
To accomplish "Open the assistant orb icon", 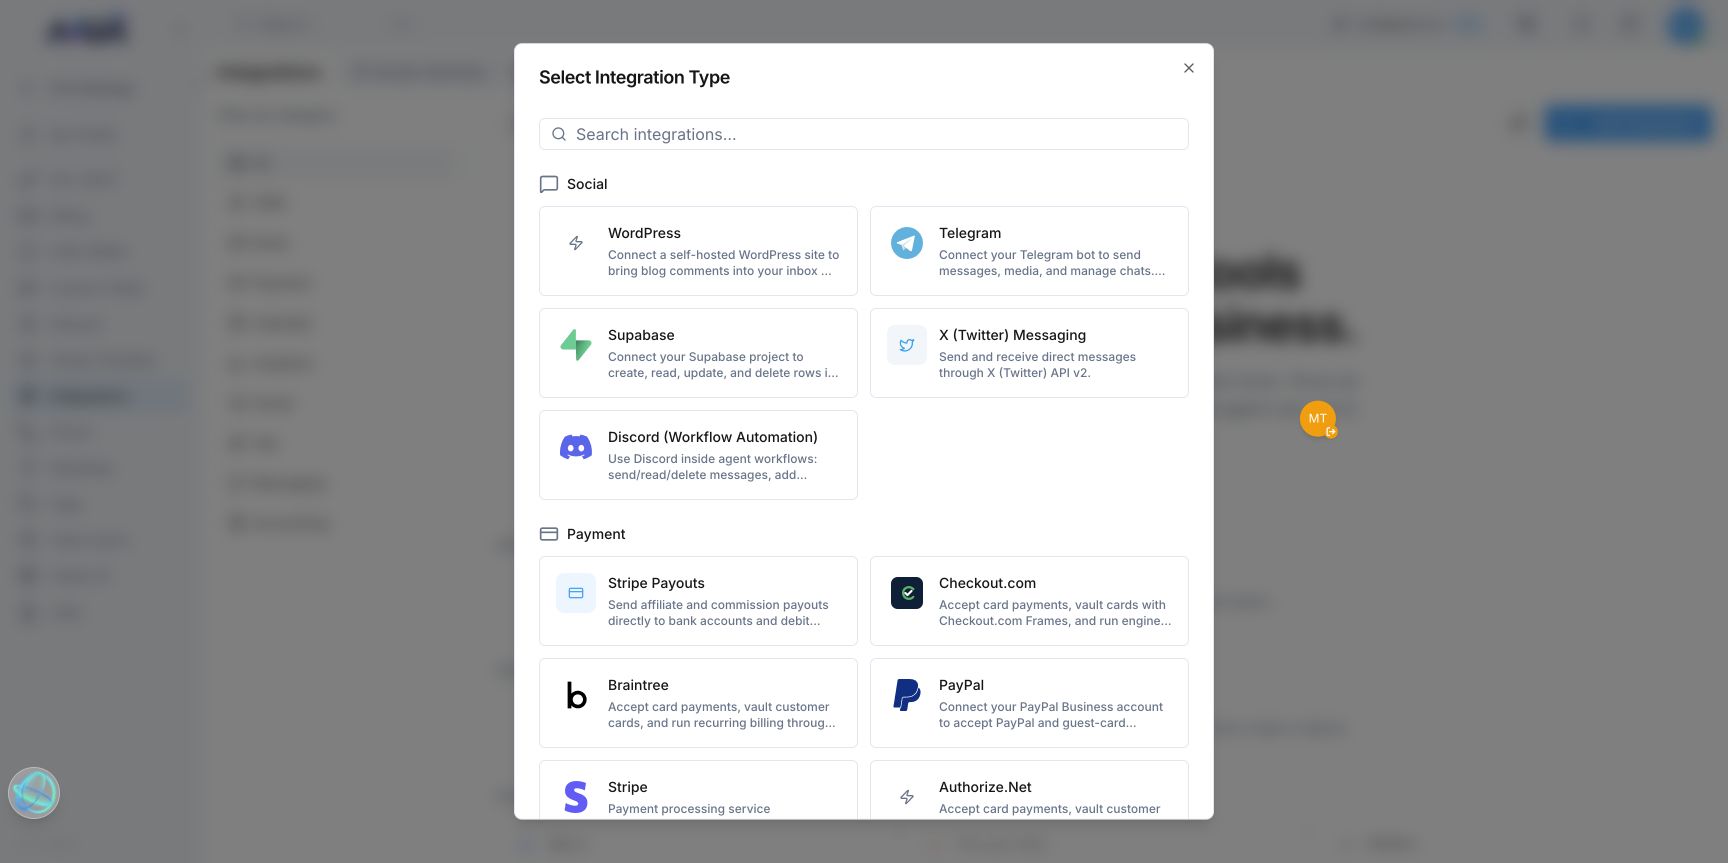I will click(34, 793).
